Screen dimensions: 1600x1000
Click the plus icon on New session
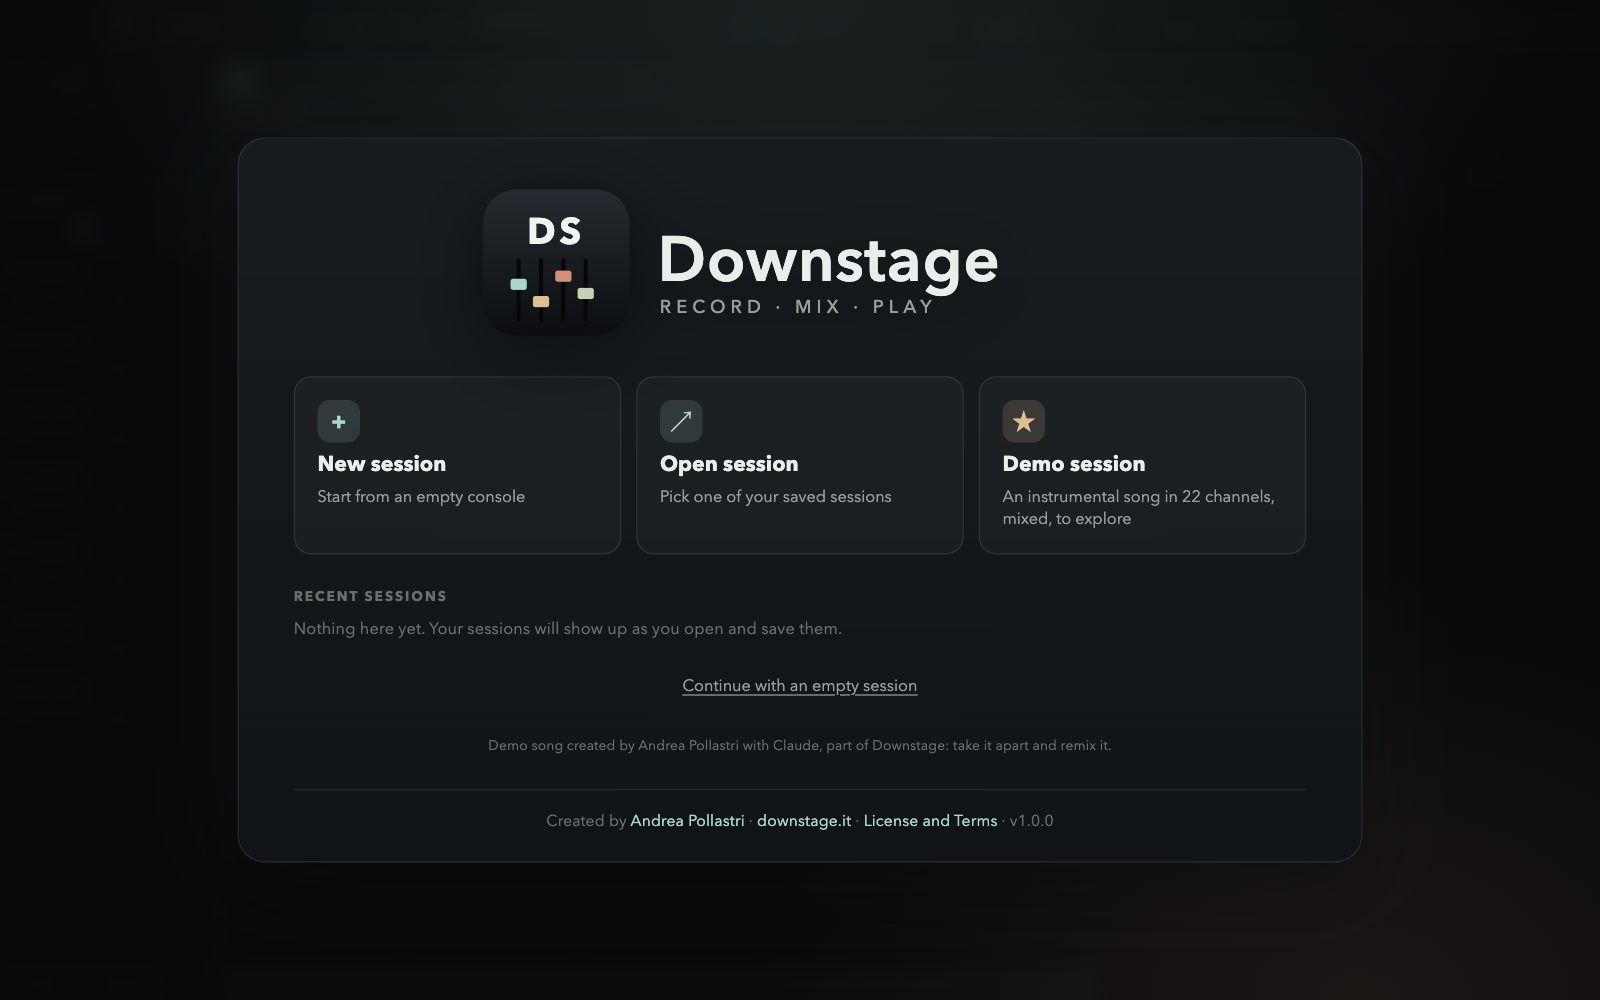pos(338,421)
